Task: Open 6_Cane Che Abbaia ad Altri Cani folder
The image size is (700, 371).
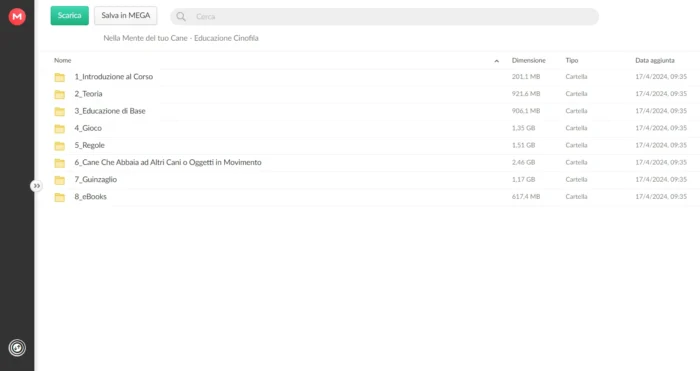Action: 168,162
